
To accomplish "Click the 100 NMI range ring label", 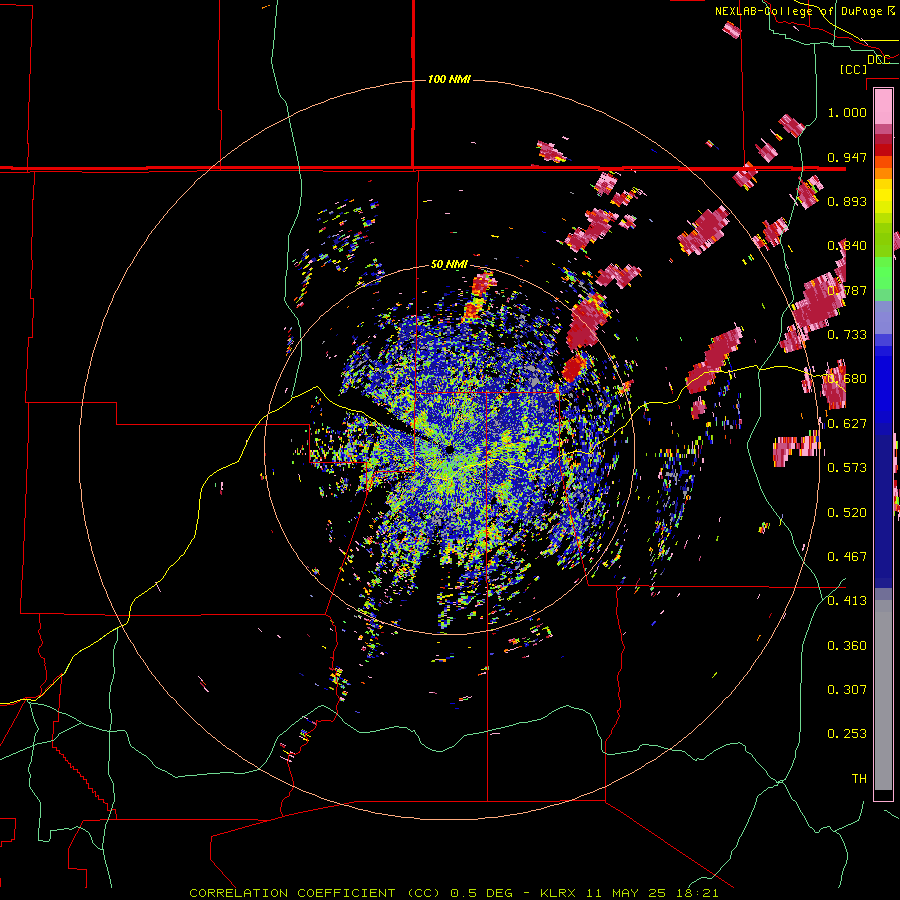I will click(449, 79).
